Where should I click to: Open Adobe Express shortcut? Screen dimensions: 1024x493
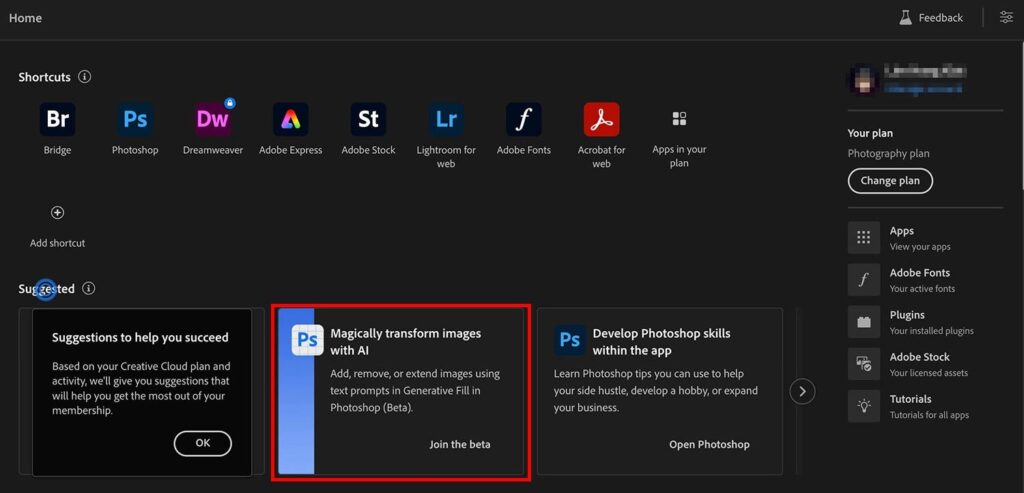pos(290,120)
